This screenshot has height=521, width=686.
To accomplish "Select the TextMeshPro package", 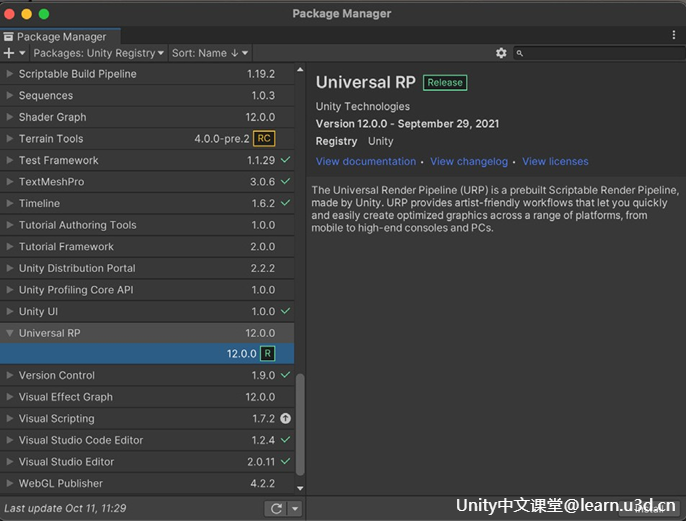I will pos(147,182).
